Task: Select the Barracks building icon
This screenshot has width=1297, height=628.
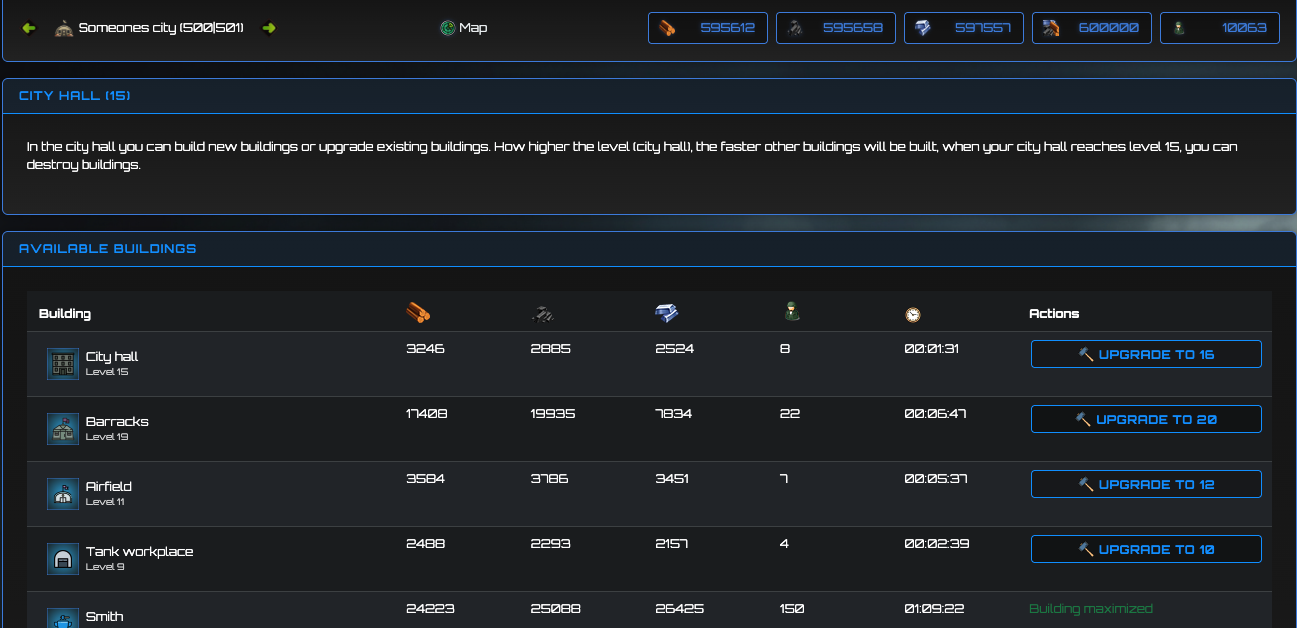Action: tap(62, 428)
